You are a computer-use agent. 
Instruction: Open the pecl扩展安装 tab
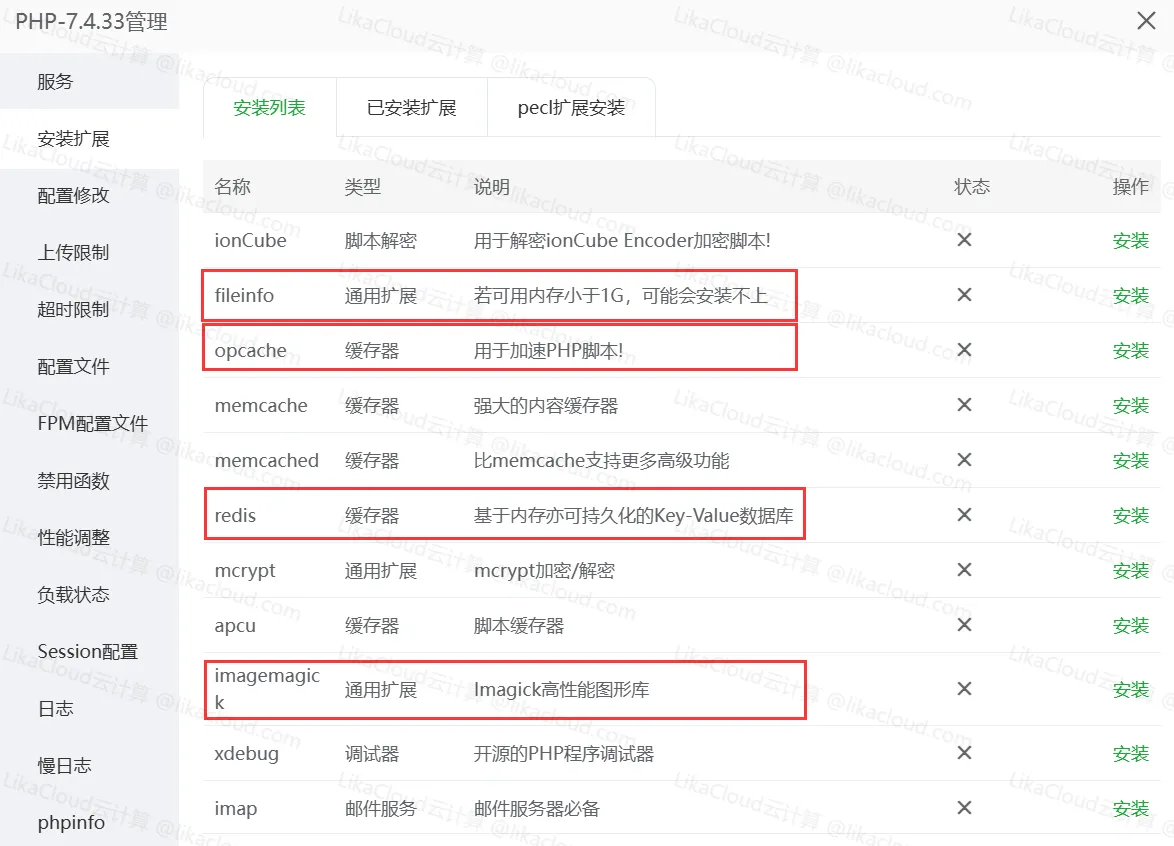(571, 107)
